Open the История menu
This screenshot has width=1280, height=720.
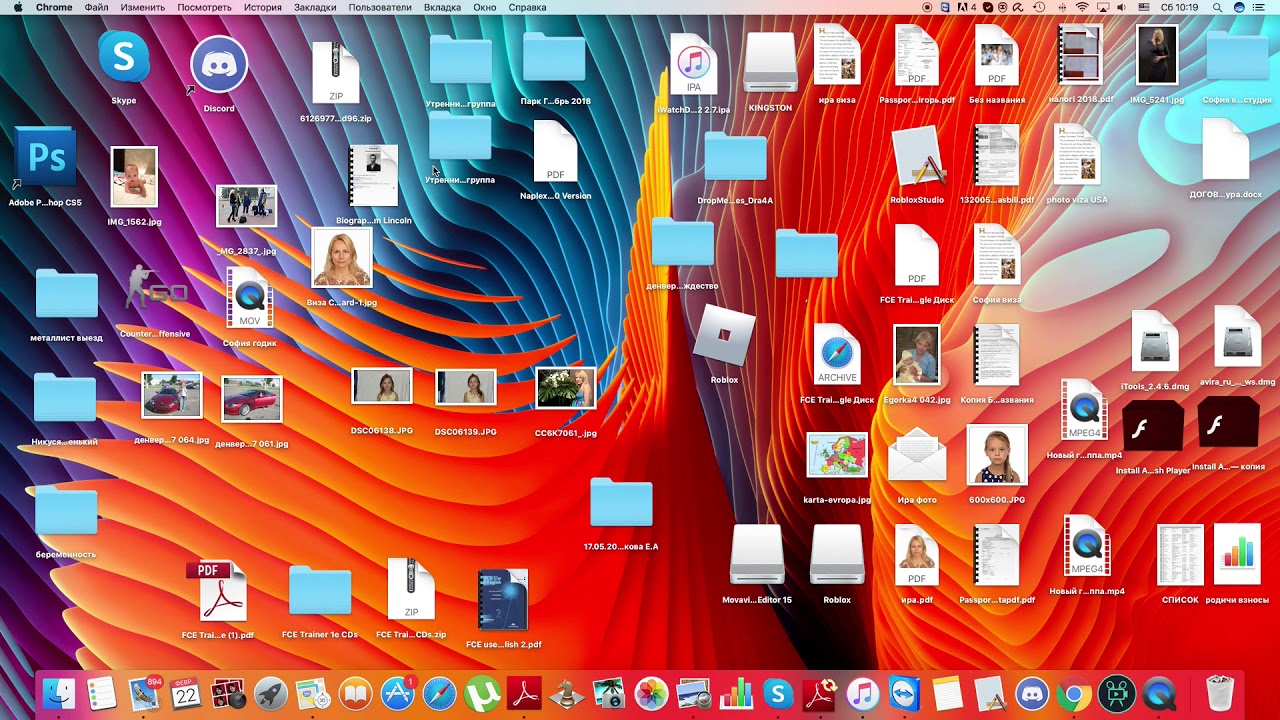point(263,7)
